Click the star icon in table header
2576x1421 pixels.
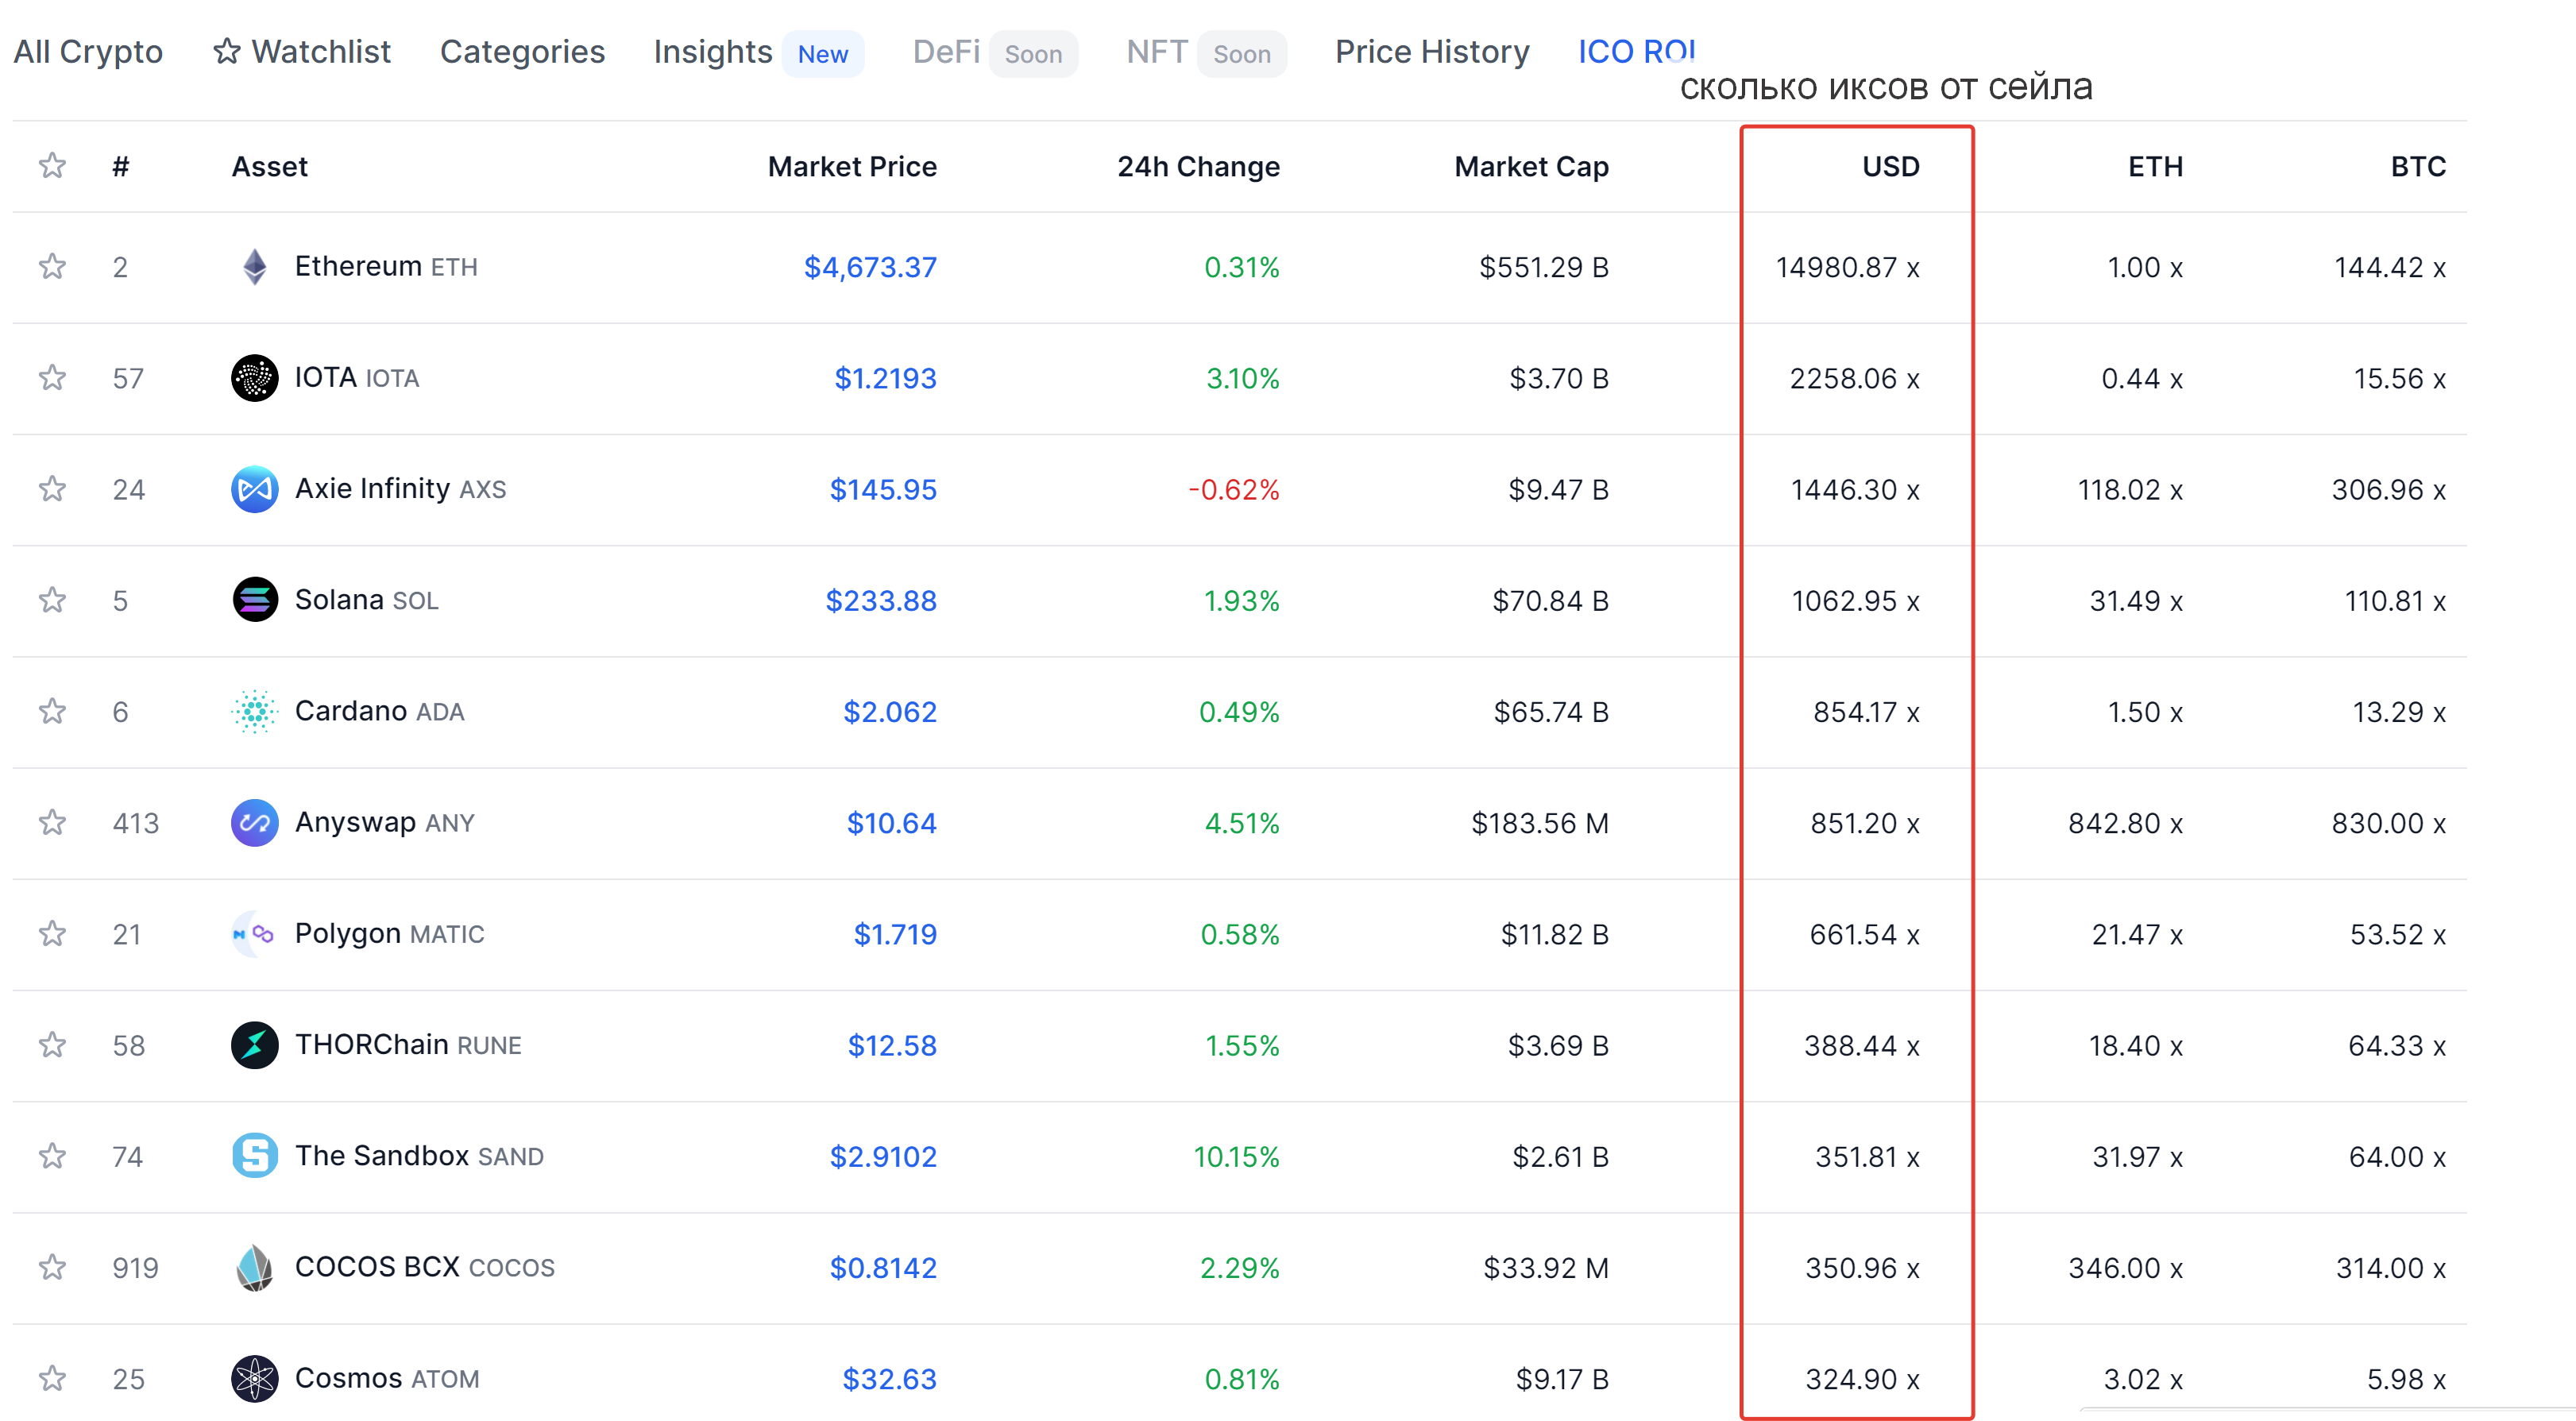(x=52, y=166)
